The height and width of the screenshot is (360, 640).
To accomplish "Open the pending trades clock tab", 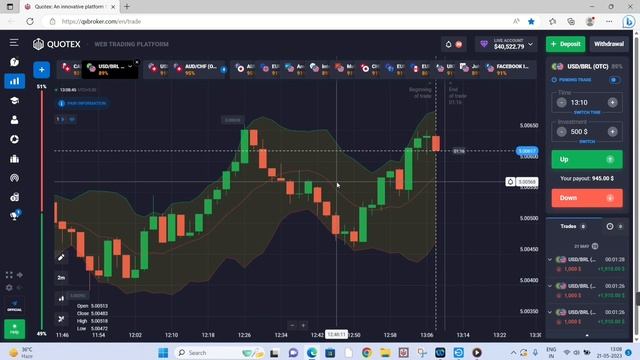I will 610,226.
